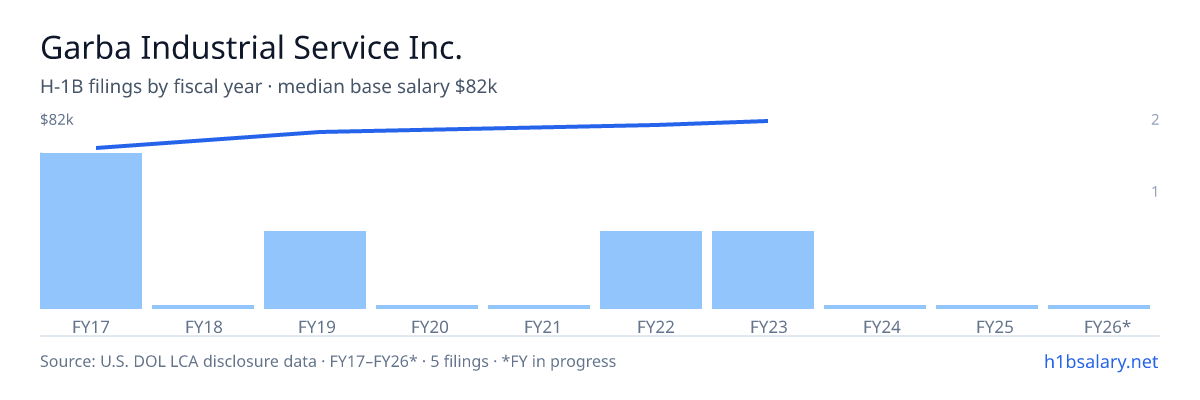The width and height of the screenshot is (1200, 400).
Task: Select the FY19 bar in chart
Action: 315,270
